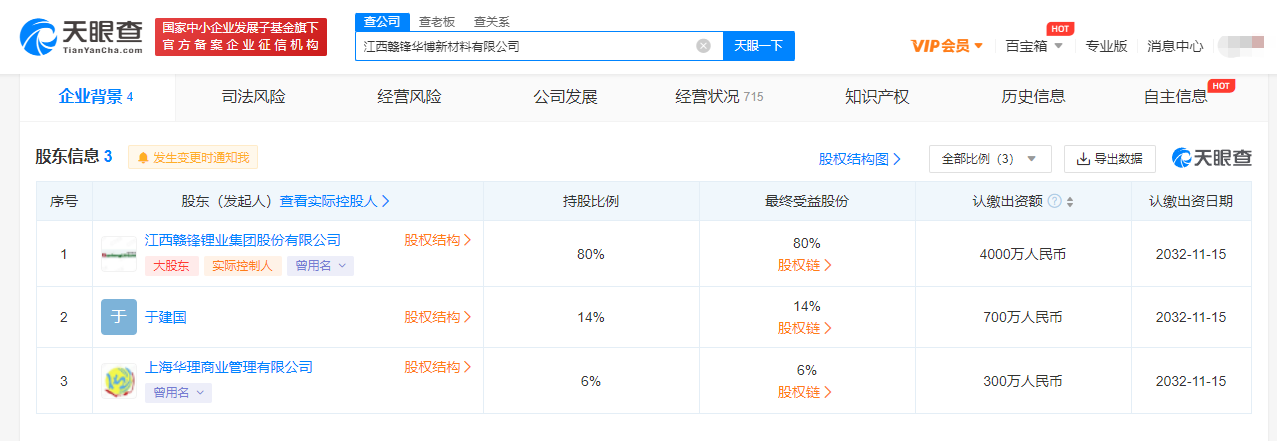Screen dimensions: 1277x441
Task: Click the 导出数据 export button
Action: tap(1110, 159)
